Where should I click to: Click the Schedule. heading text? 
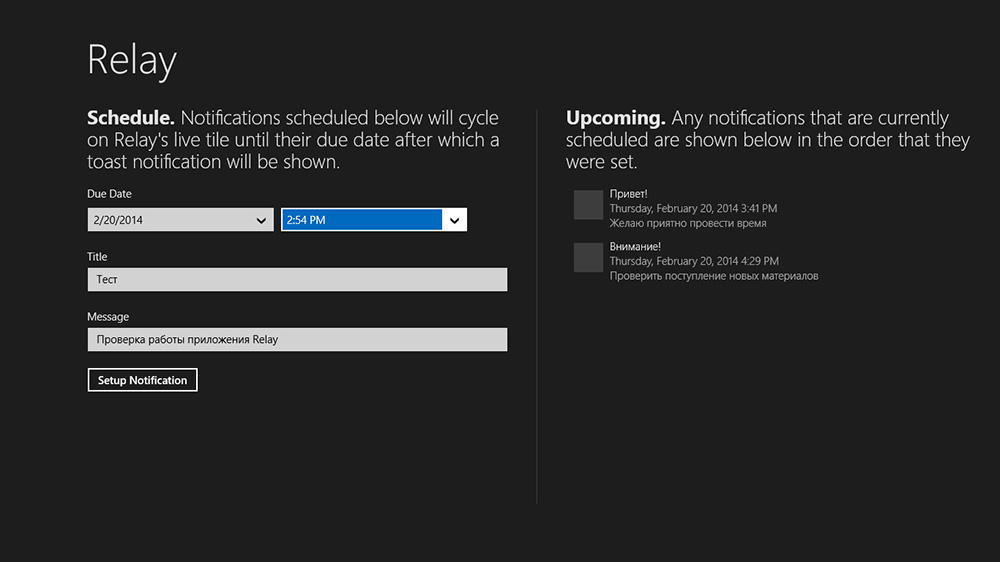[x=131, y=118]
